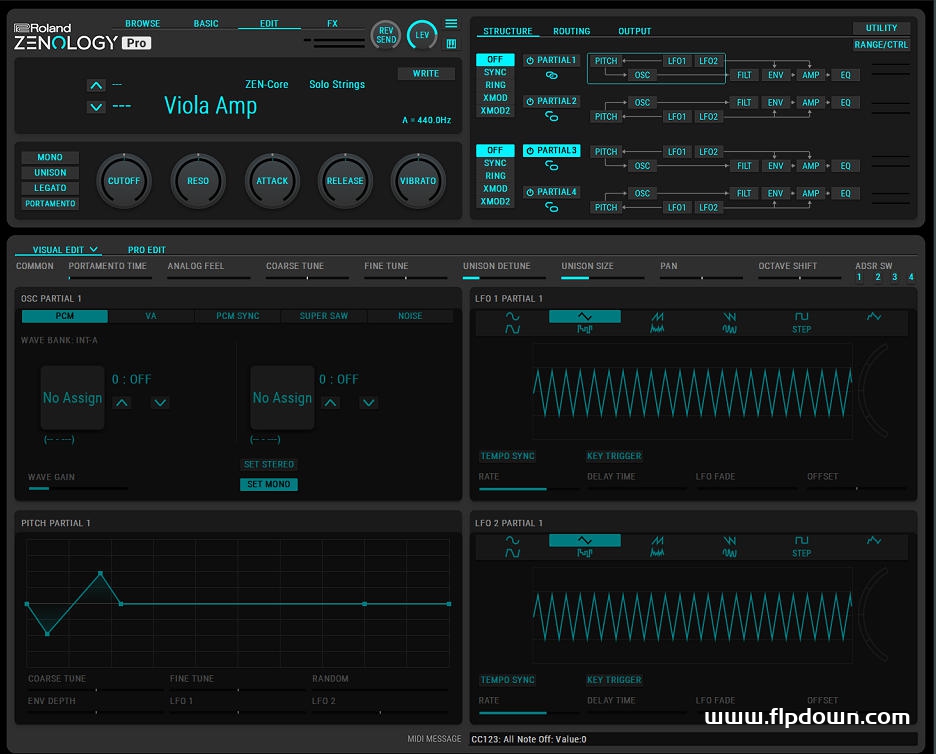This screenshot has height=754, width=936.
Task: Open the VISUAL EDIT dropdown
Action: (x=64, y=250)
